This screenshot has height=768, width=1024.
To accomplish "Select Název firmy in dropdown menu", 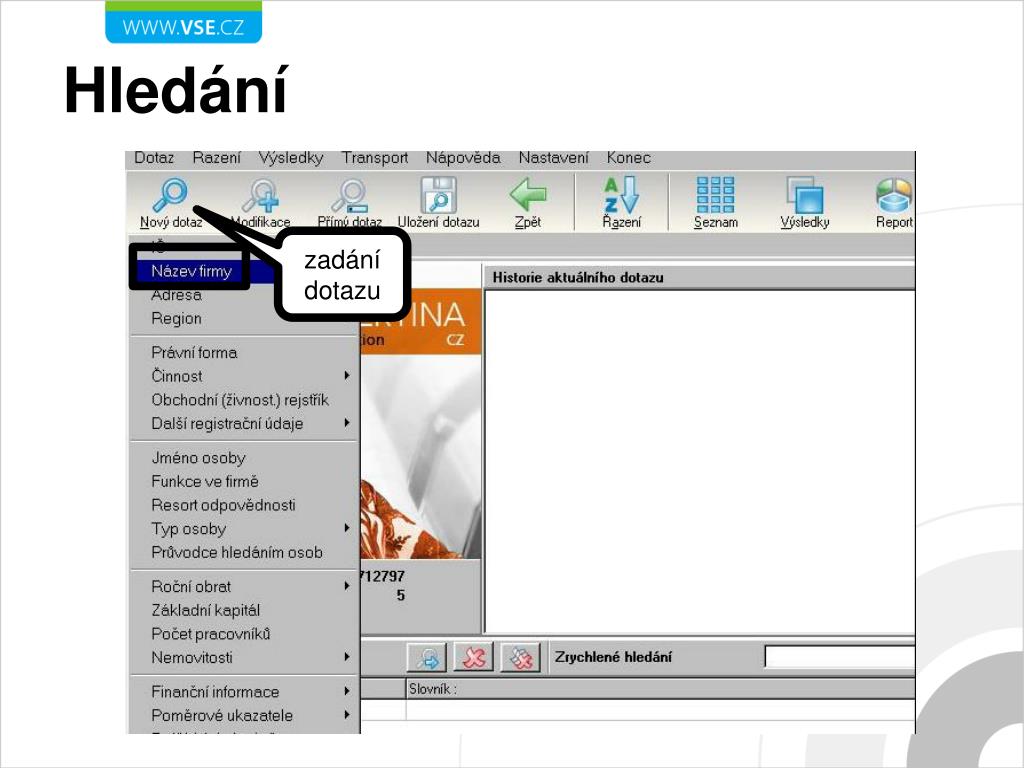I will pos(191,271).
